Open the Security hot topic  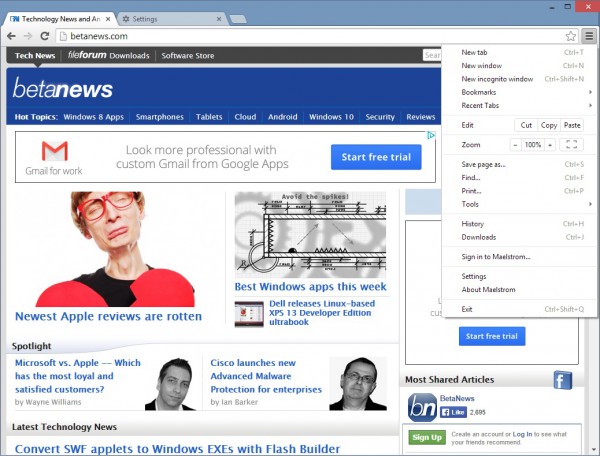point(380,117)
